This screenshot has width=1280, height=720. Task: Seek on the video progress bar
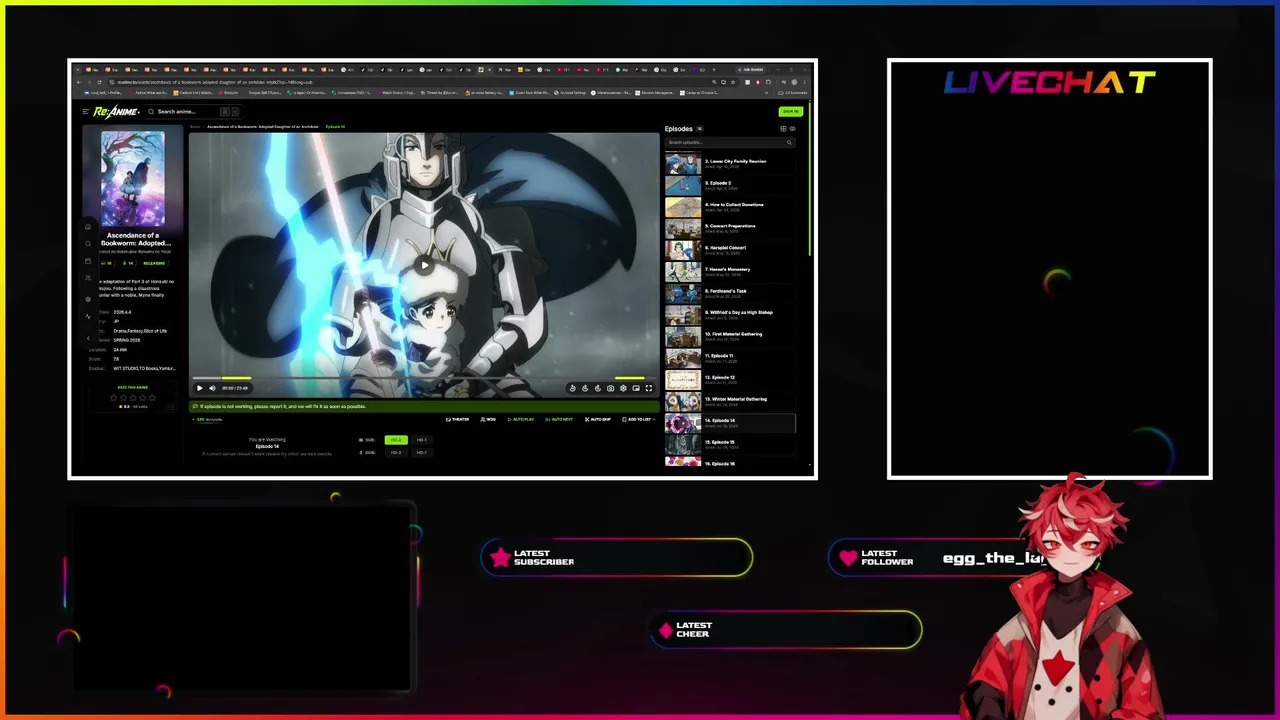423,379
